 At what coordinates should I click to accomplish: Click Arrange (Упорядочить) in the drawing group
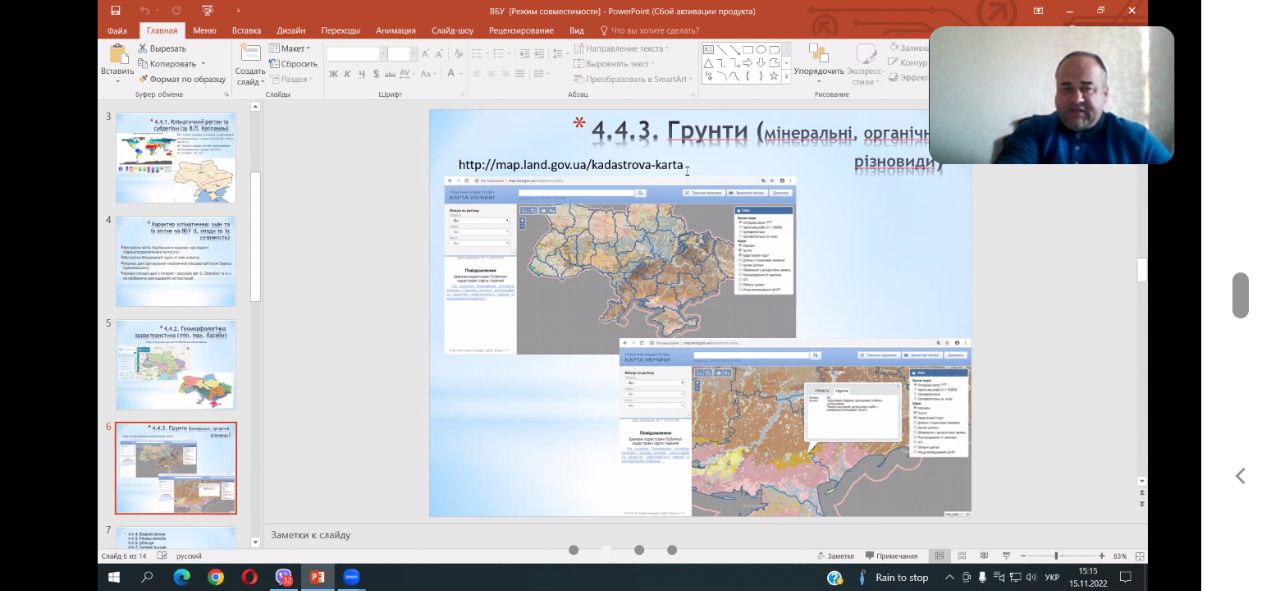[x=819, y=60]
